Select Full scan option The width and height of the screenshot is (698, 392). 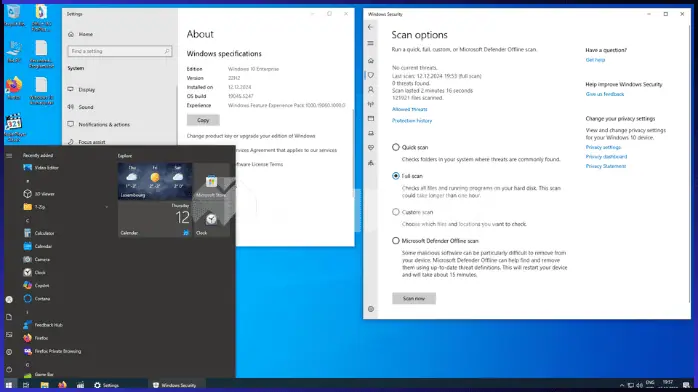pos(396,176)
